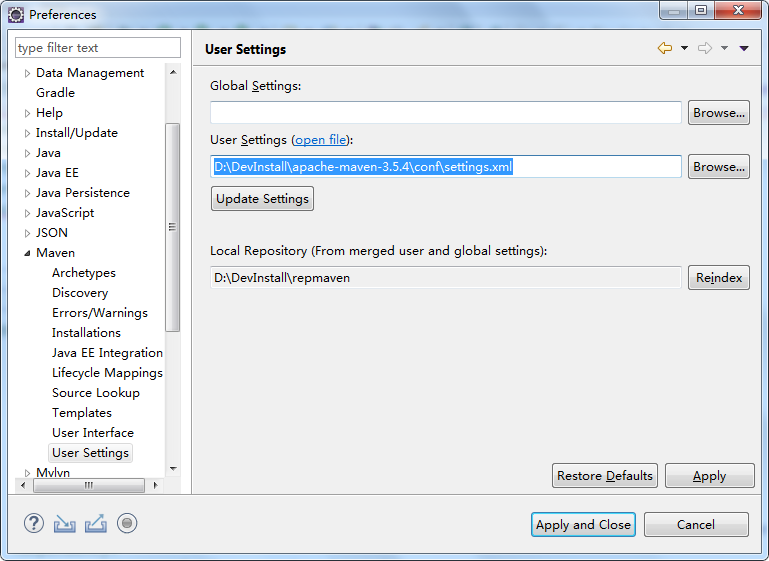Expand the Java EE tree node
The image size is (769, 561).
27,173
